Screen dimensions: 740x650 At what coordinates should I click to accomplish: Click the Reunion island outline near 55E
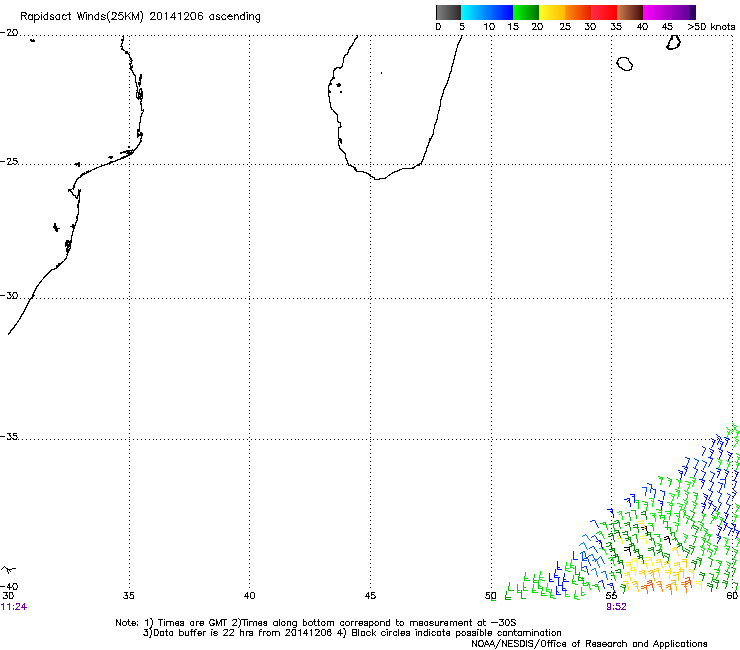pyautogui.click(x=624, y=64)
